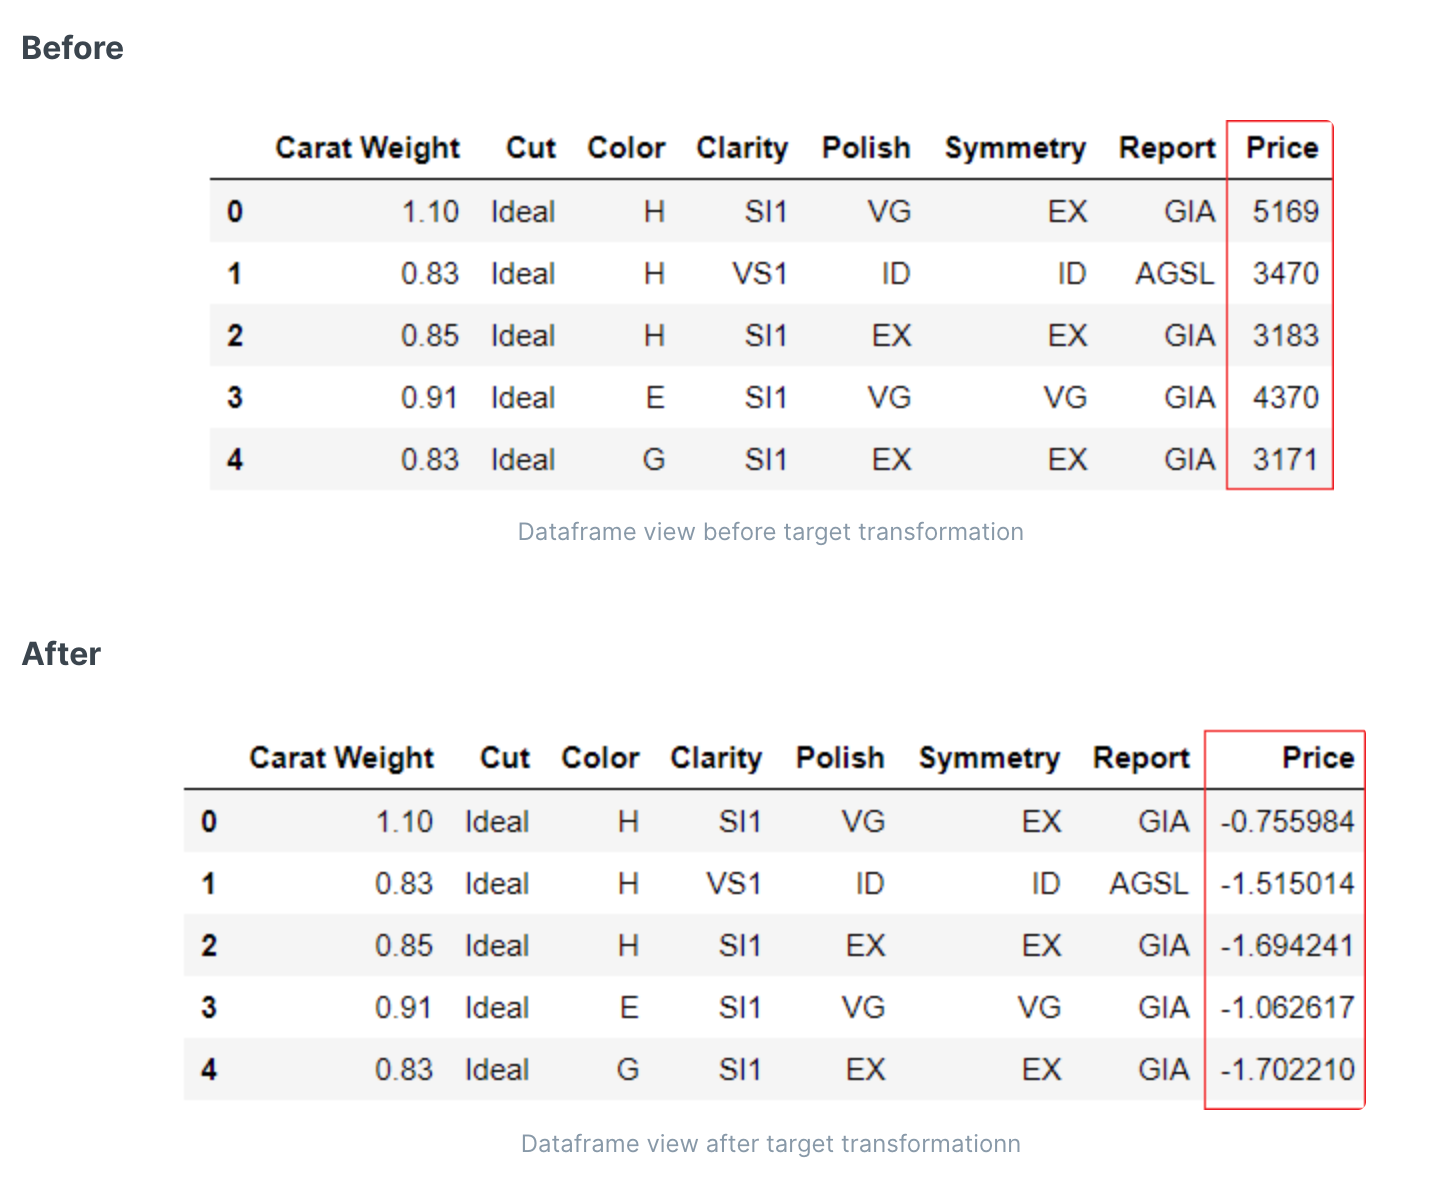Click the transformed price value -1.702210
1432x1192 pixels.
pyautogui.click(x=1287, y=1070)
